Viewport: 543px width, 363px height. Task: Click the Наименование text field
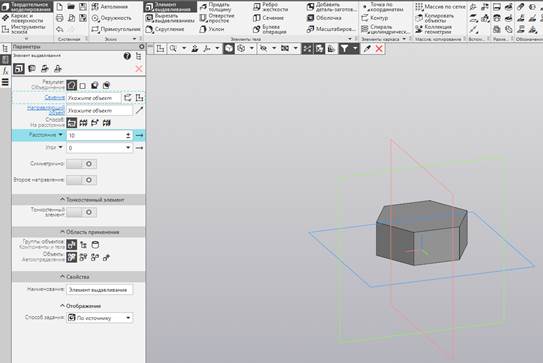[x=99, y=290]
